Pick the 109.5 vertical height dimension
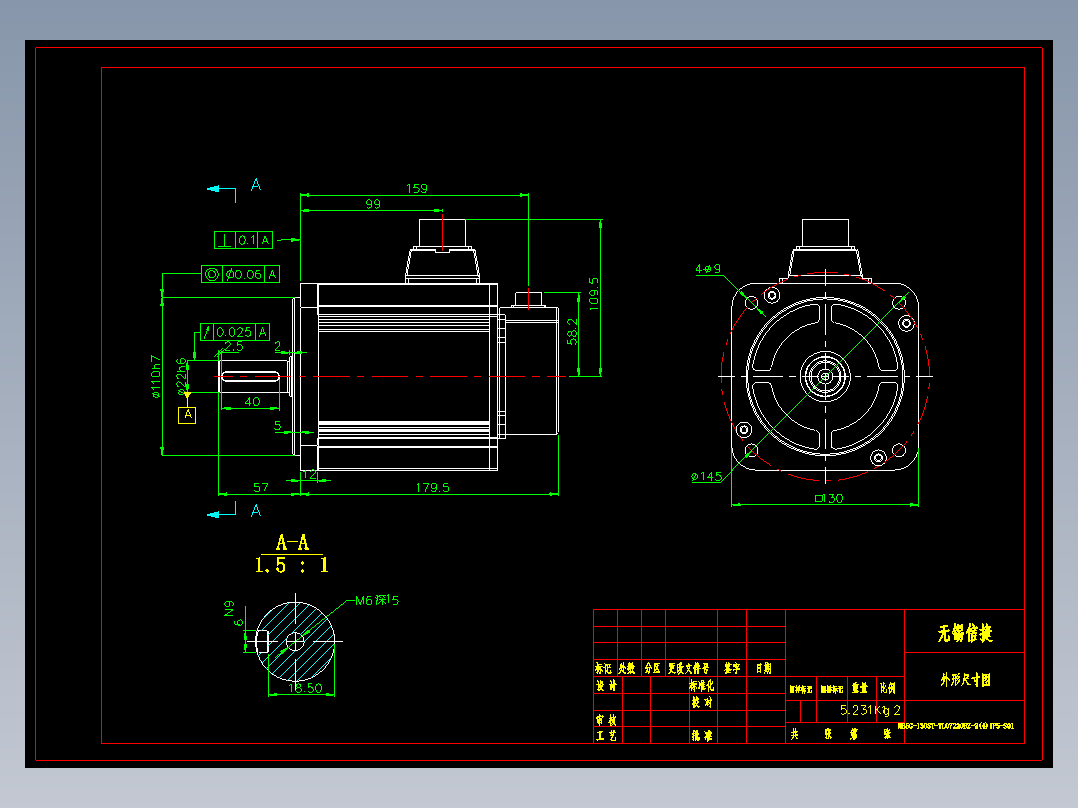Image resolution: width=1078 pixels, height=808 pixels. [x=594, y=294]
